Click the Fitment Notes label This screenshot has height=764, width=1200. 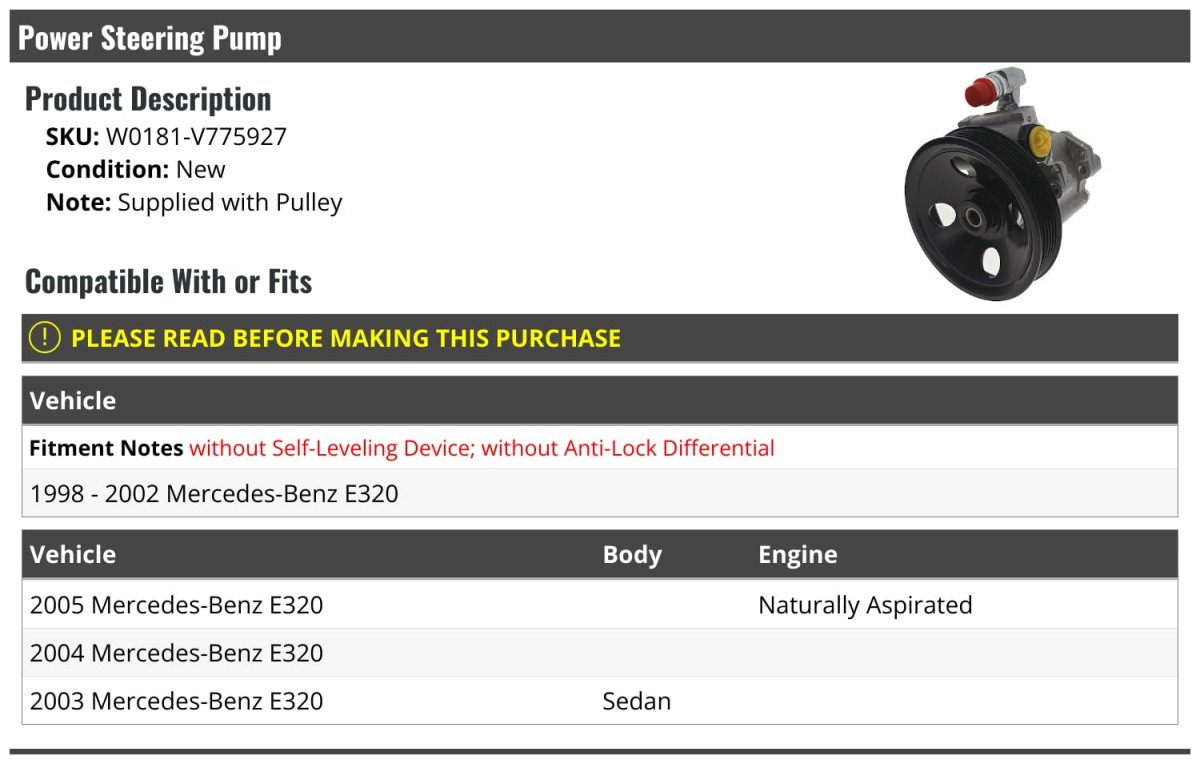pyautogui.click(x=106, y=448)
